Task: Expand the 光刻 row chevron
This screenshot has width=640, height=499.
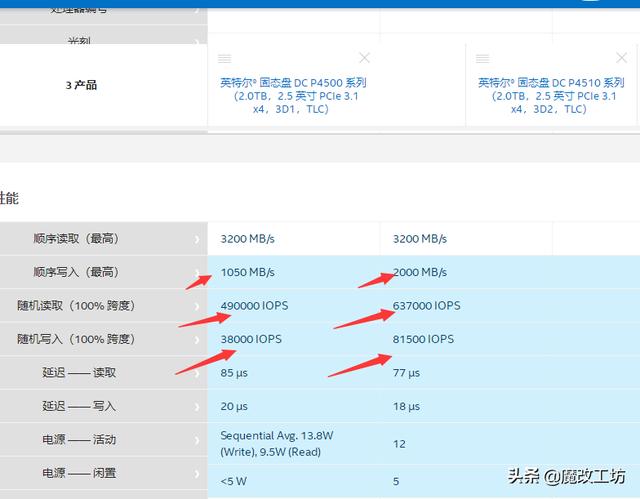Action: click(197, 42)
